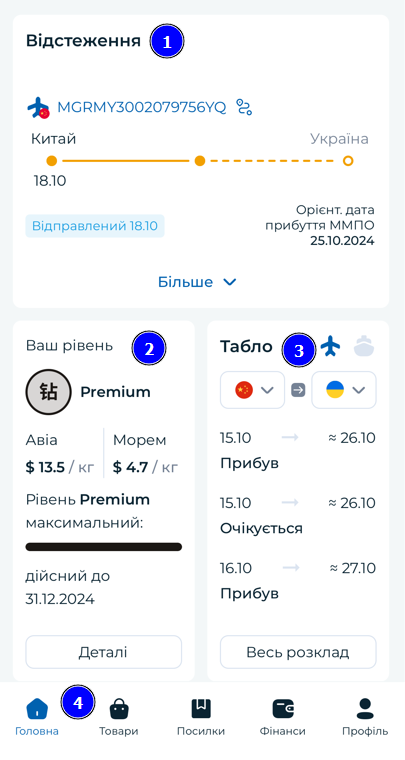Viewport: 405px width, 760px height.
Task: Click the swap direction arrow between countries
Action: (298, 390)
